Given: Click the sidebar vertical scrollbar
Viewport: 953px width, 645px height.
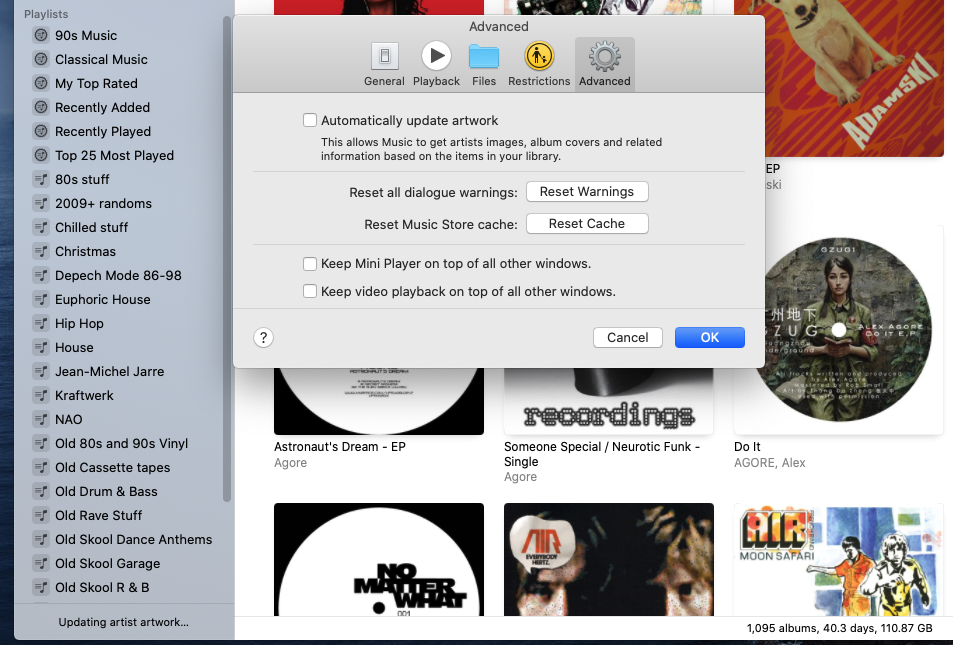Looking at the screenshot, I should coord(227,260).
